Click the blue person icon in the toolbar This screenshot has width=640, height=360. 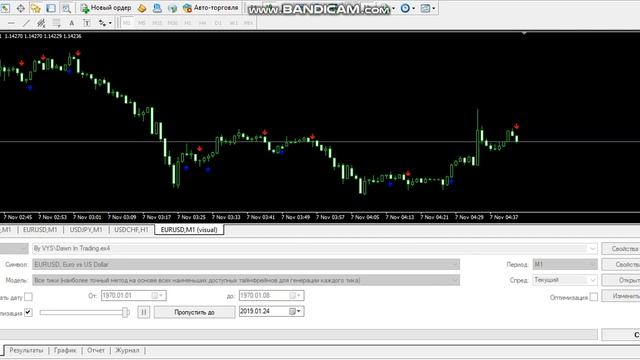[157, 8]
